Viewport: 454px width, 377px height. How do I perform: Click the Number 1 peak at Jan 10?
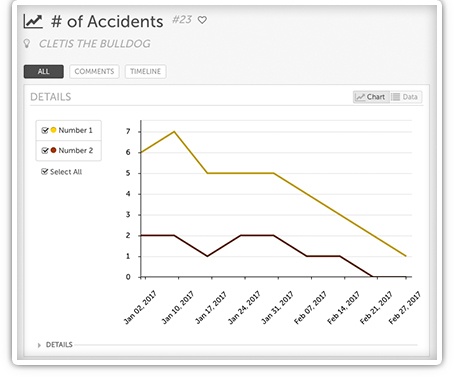(x=174, y=132)
